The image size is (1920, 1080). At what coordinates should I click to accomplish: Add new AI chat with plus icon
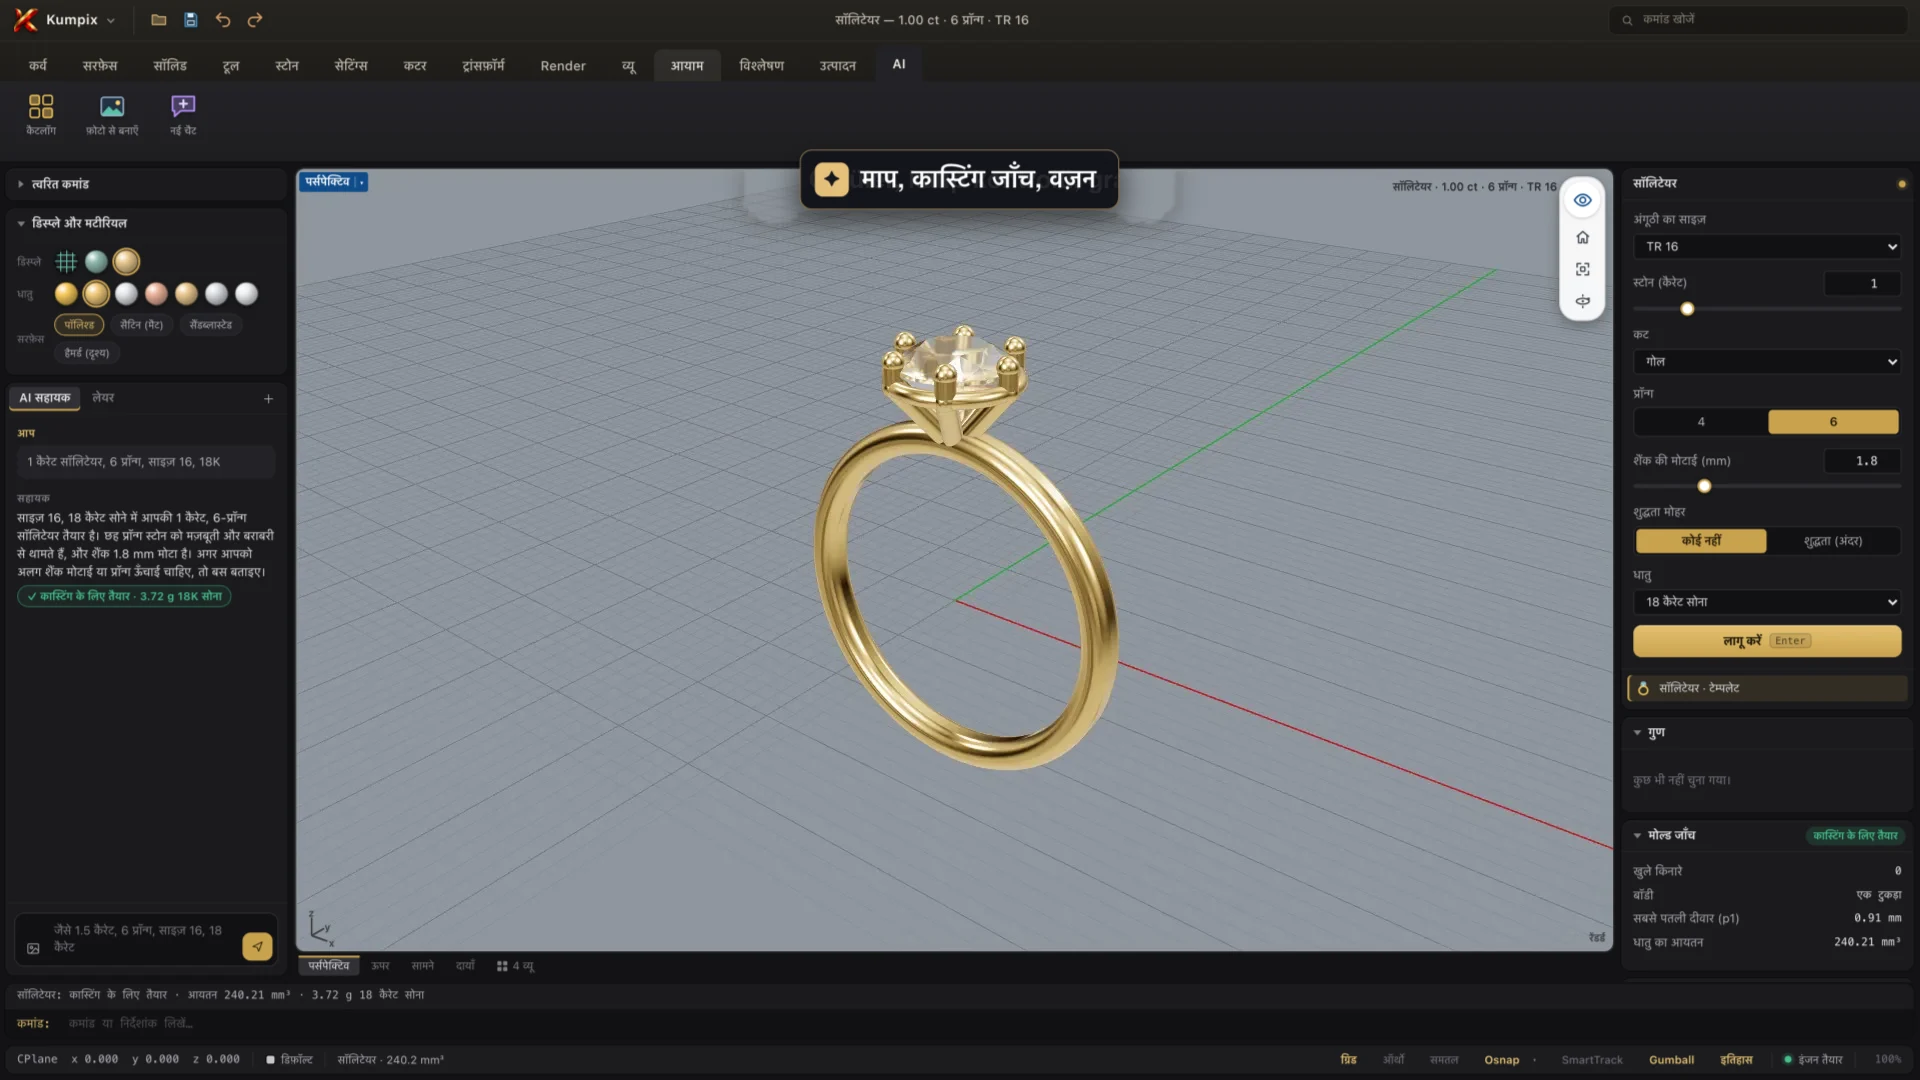(268, 399)
